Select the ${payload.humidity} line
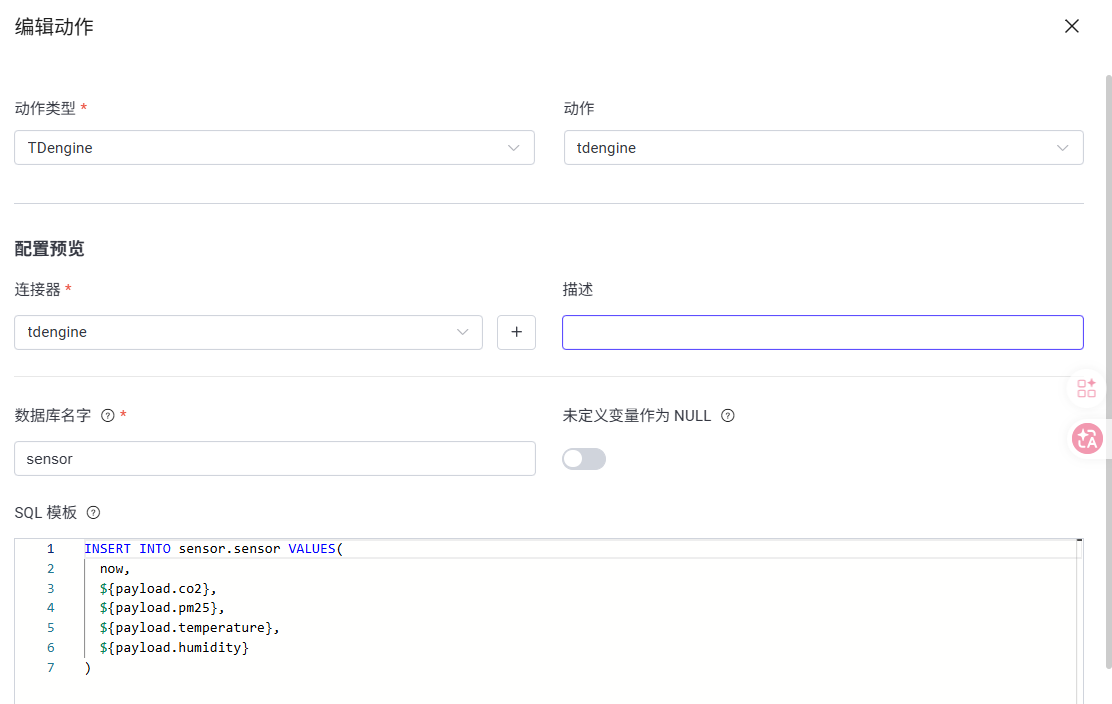The height and width of the screenshot is (704, 1112). point(174,647)
